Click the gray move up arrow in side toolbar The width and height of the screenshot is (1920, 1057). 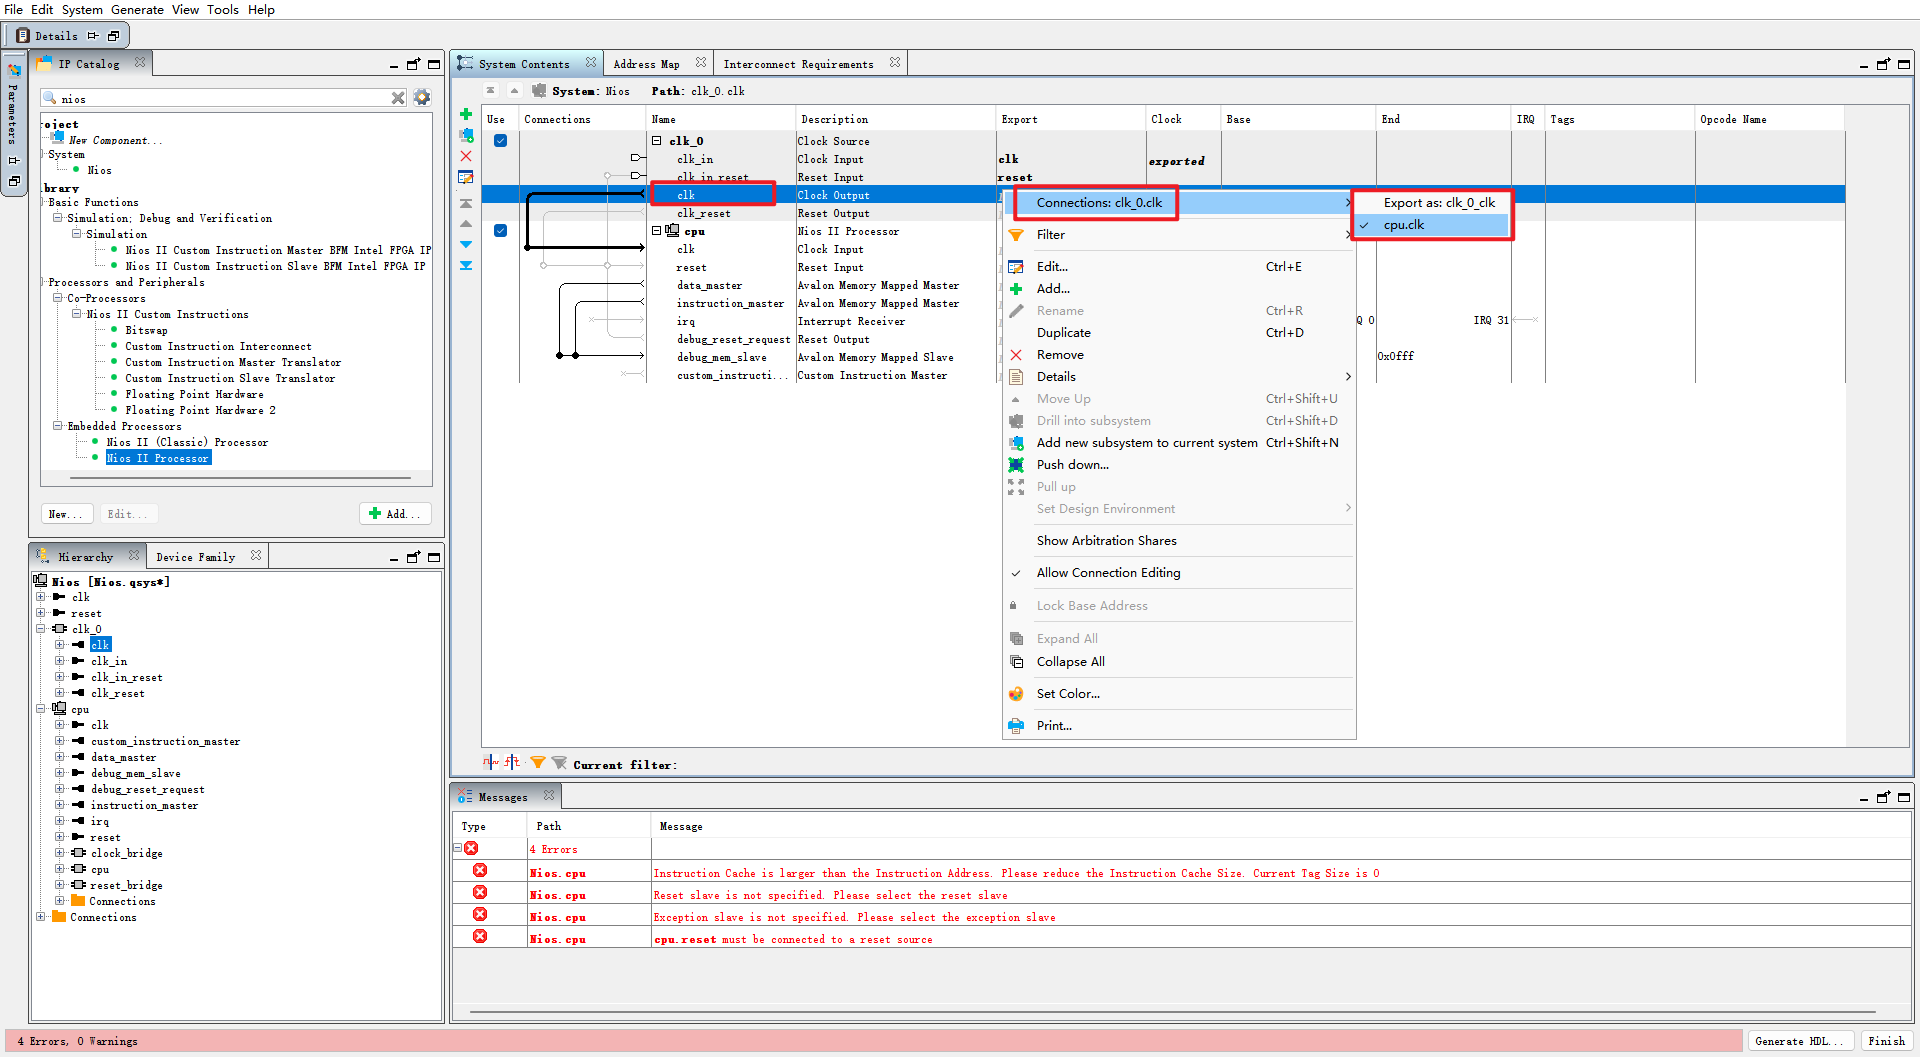point(466,223)
